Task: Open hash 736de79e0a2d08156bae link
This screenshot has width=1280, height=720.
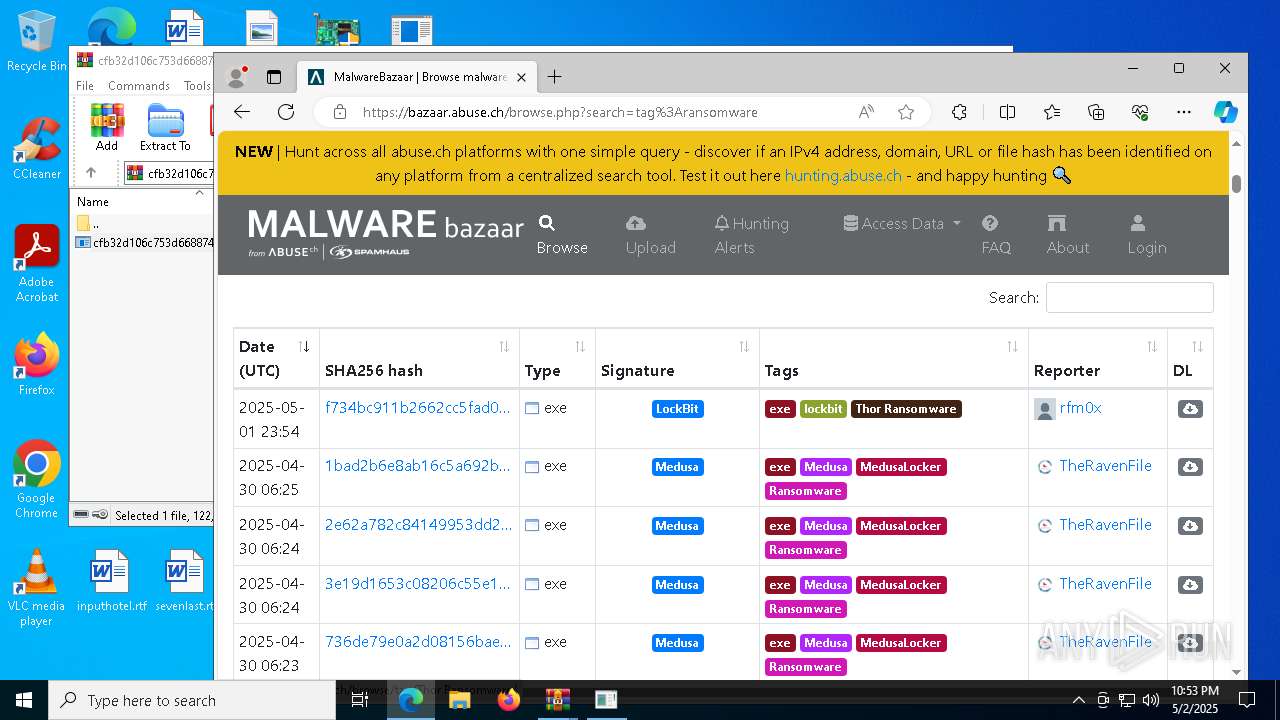Action: (417, 641)
